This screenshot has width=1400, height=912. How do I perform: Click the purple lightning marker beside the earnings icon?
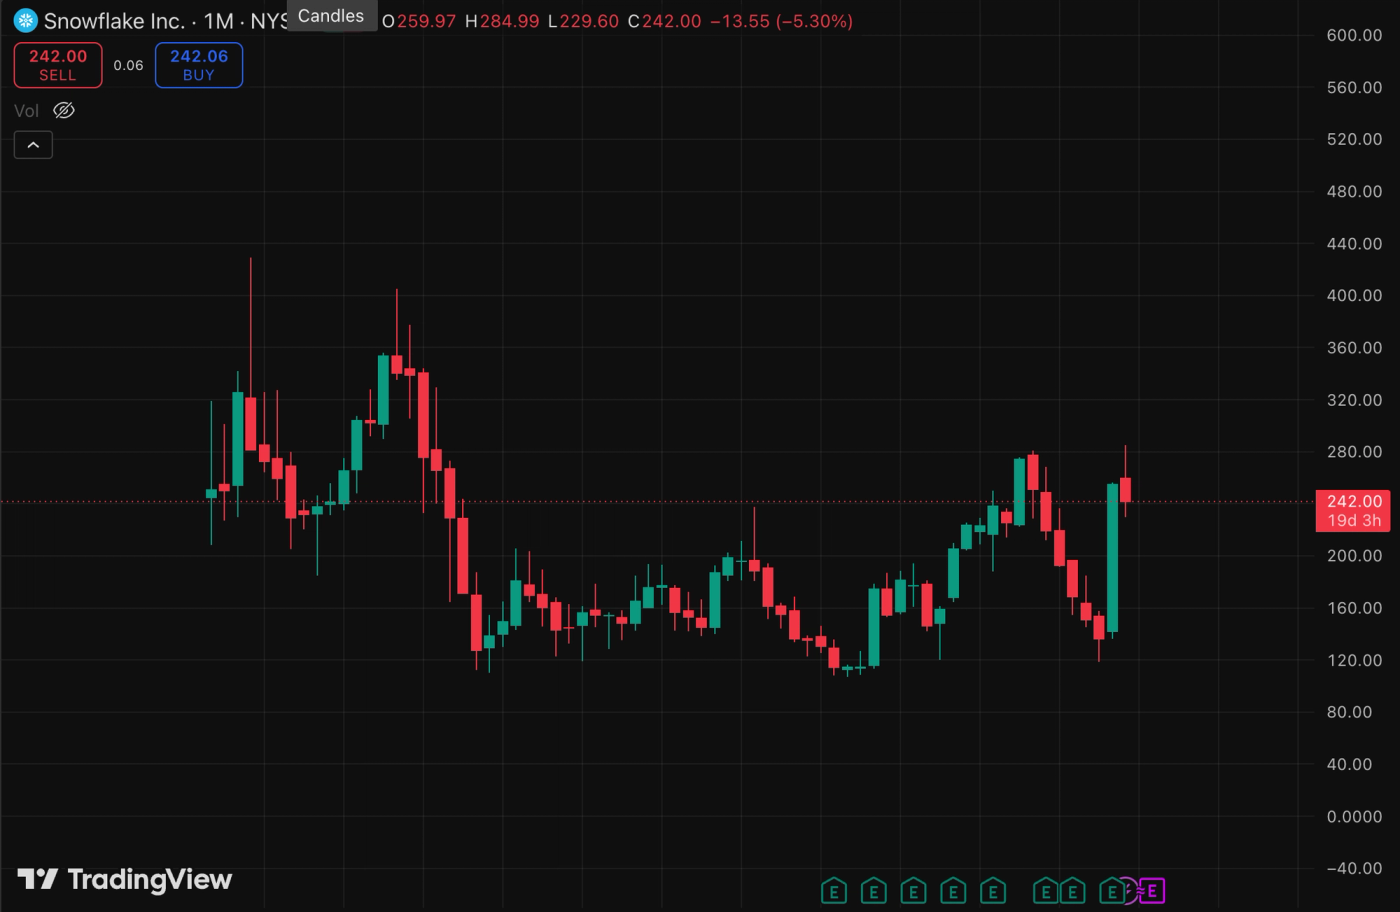[1130, 890]
